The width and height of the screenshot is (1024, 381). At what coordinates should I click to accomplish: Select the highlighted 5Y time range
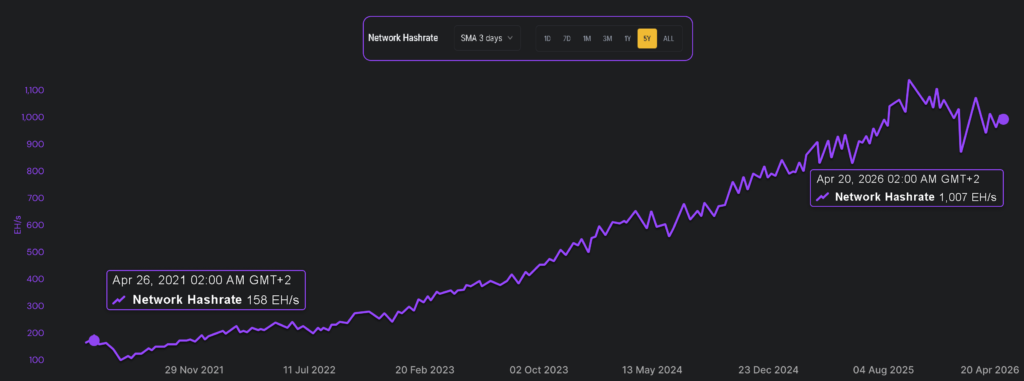tap(647, 39)
